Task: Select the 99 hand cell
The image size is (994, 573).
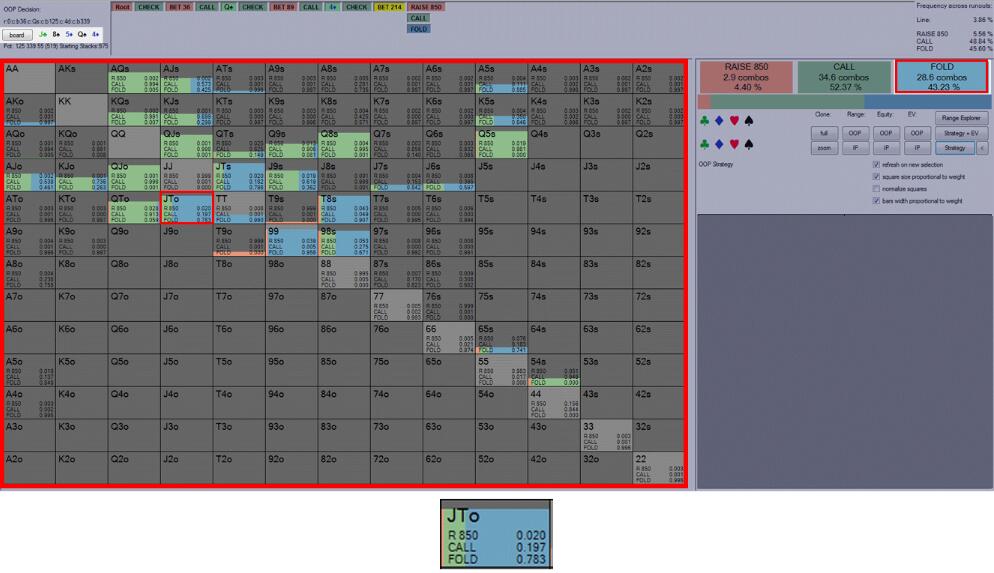Action: [x=292, y=241]
